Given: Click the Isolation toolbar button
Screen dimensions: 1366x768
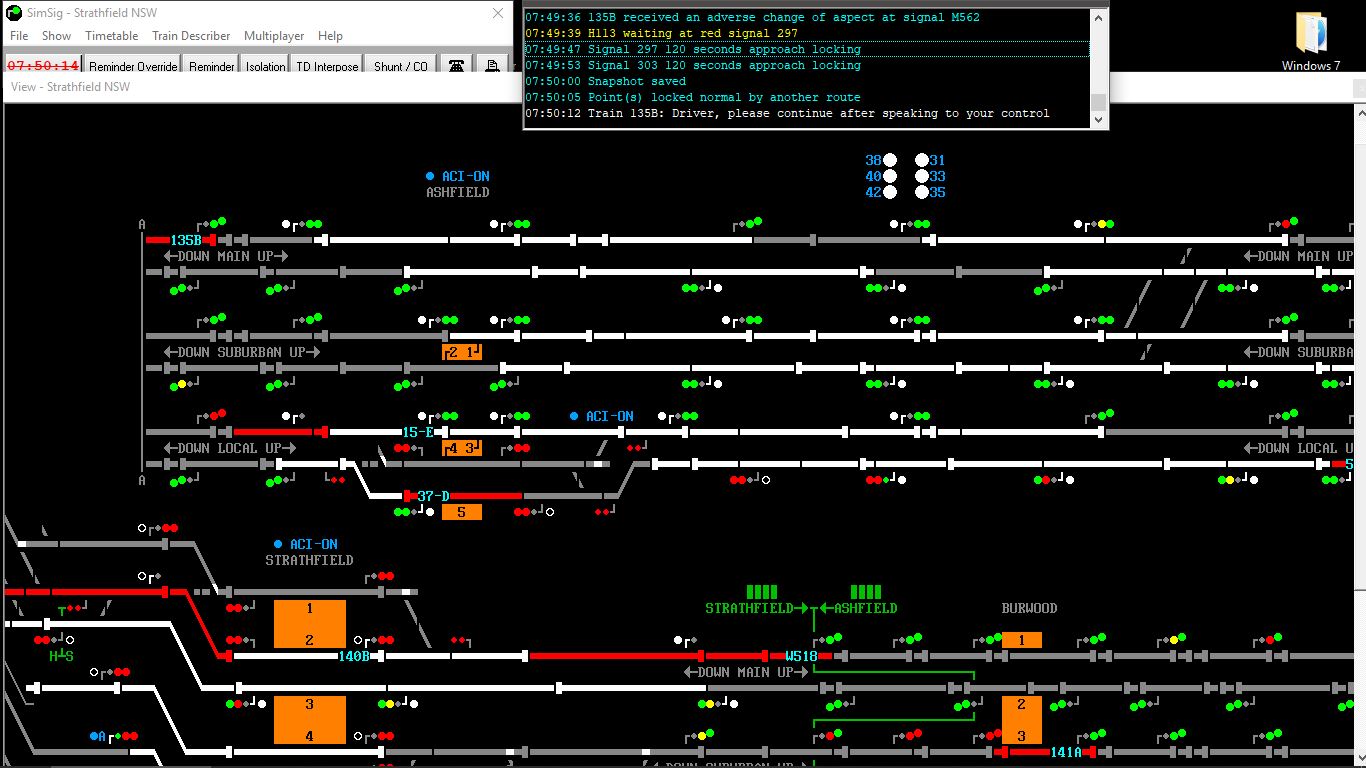Looking at the screenshot, I should [265, 66].
